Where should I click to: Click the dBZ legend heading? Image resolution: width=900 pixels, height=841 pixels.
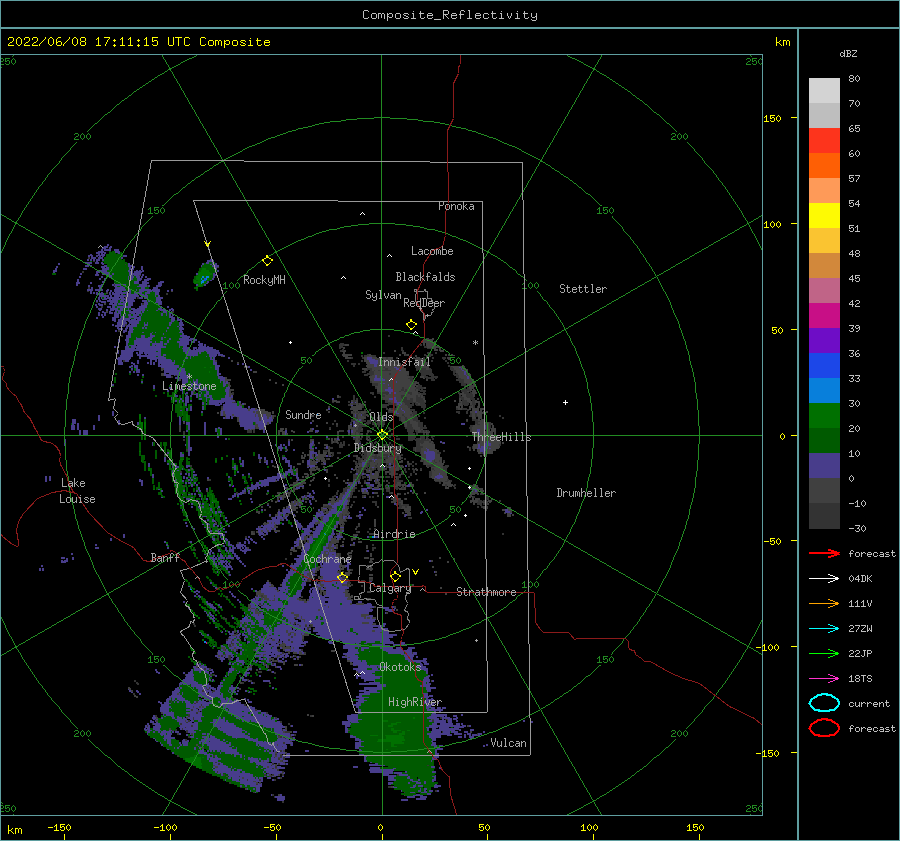pyautogui.click(x=848, y=53)
